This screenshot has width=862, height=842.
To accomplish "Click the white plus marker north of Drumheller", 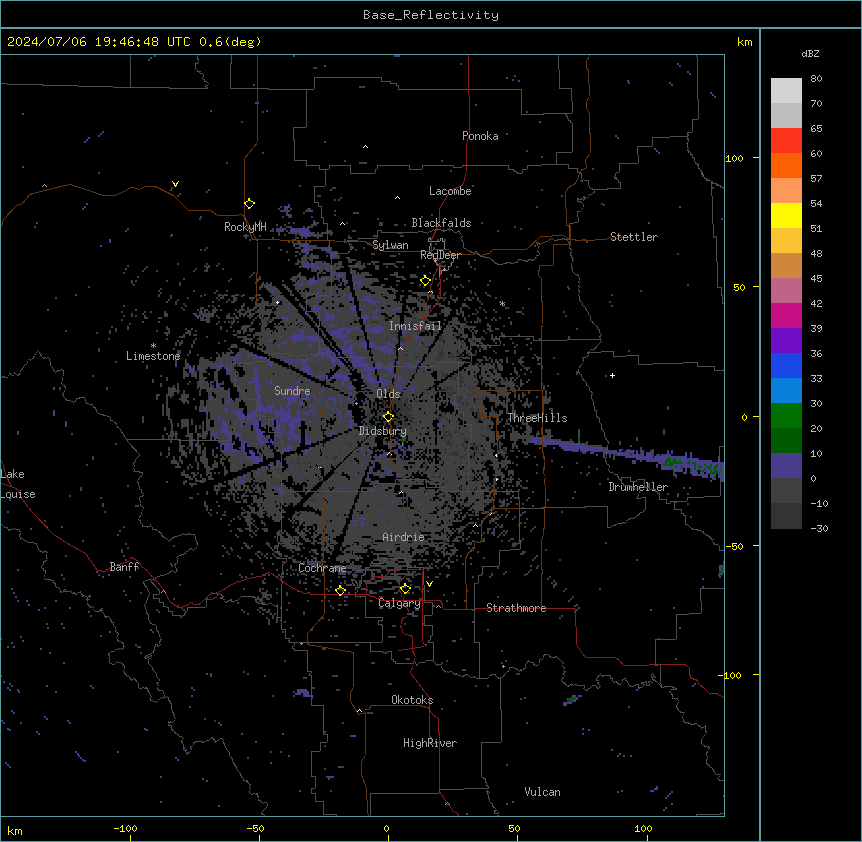I will (612, 375).
